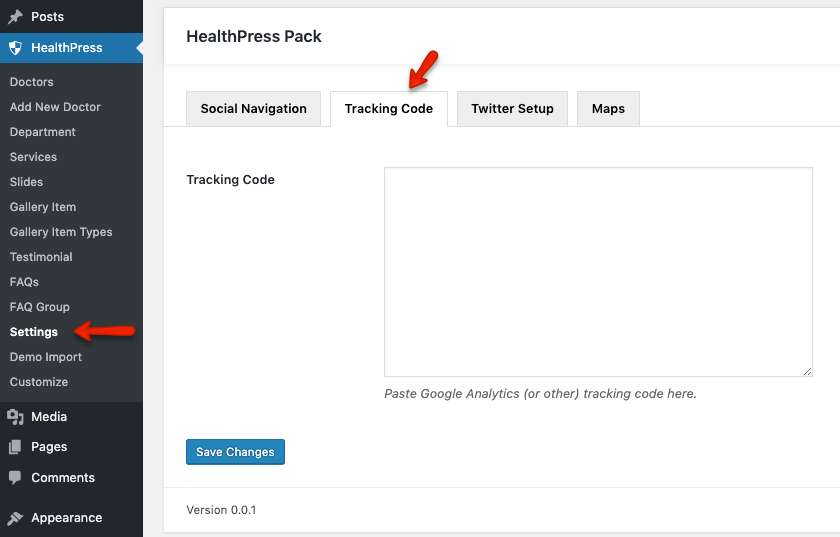Go to the Maps tab
Image resolution: width=840 pixels, height=537 pixels.
[x=608, y=109]
